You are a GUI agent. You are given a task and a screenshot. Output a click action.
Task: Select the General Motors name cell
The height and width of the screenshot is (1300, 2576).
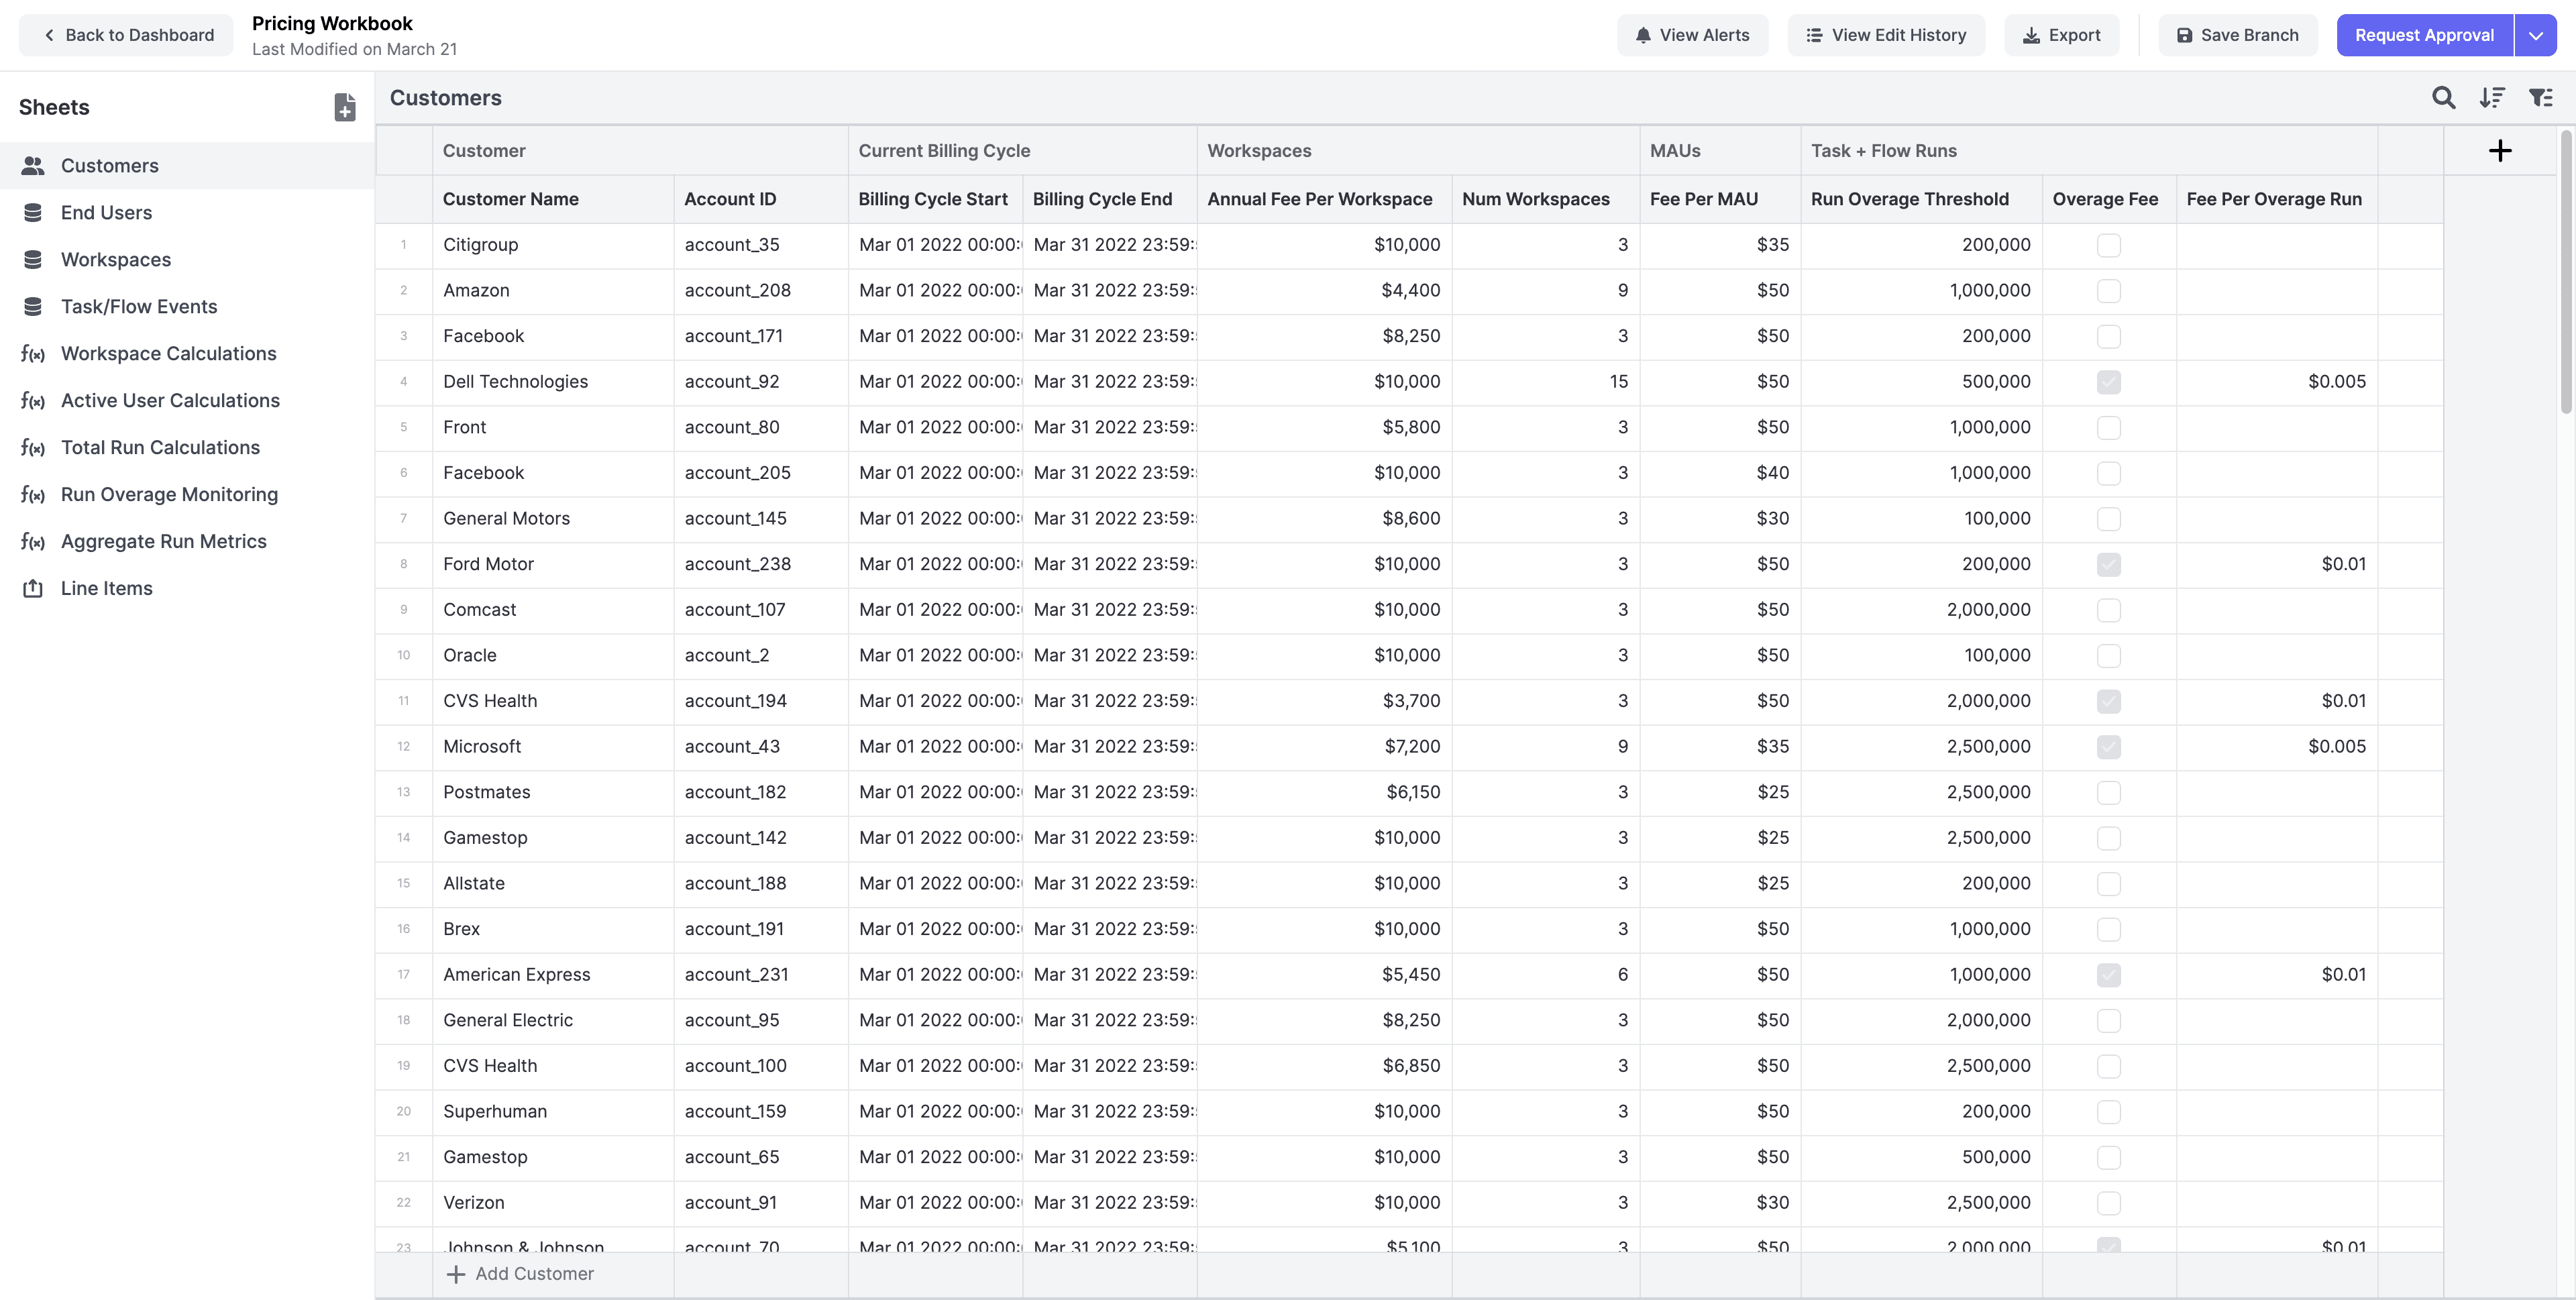coord(553,519)
